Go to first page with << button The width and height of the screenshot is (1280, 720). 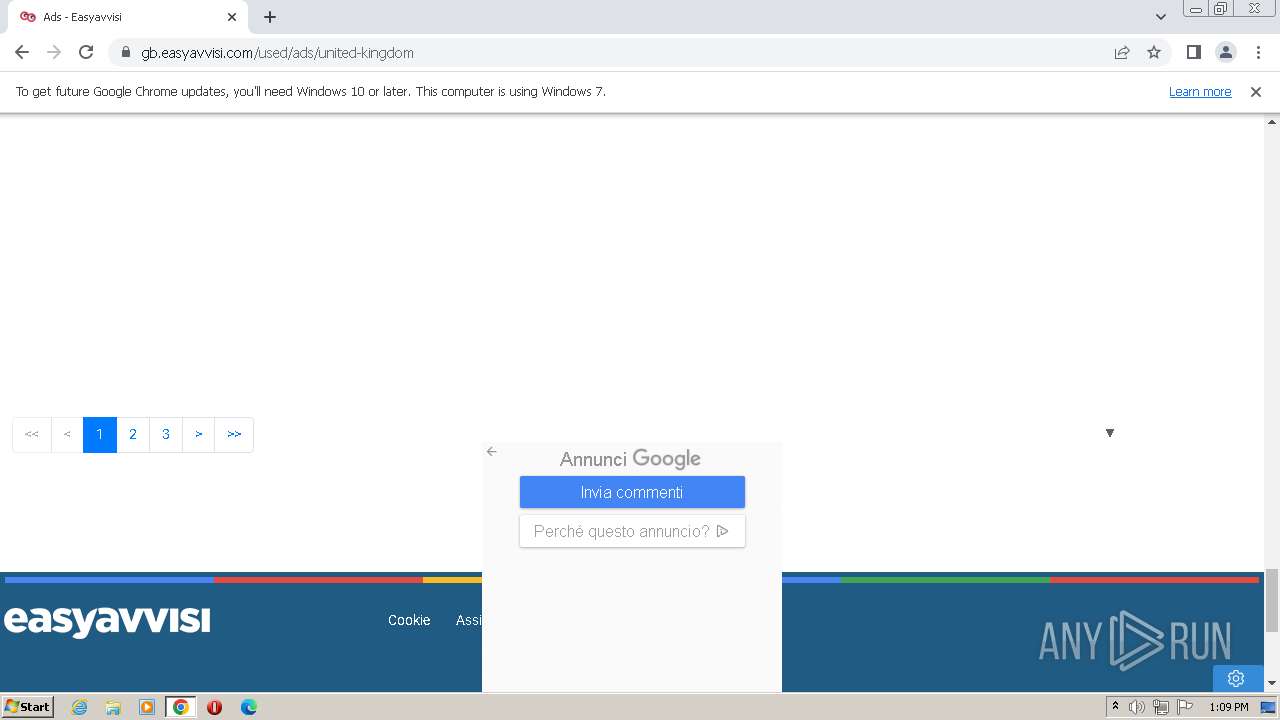point(32,434)
